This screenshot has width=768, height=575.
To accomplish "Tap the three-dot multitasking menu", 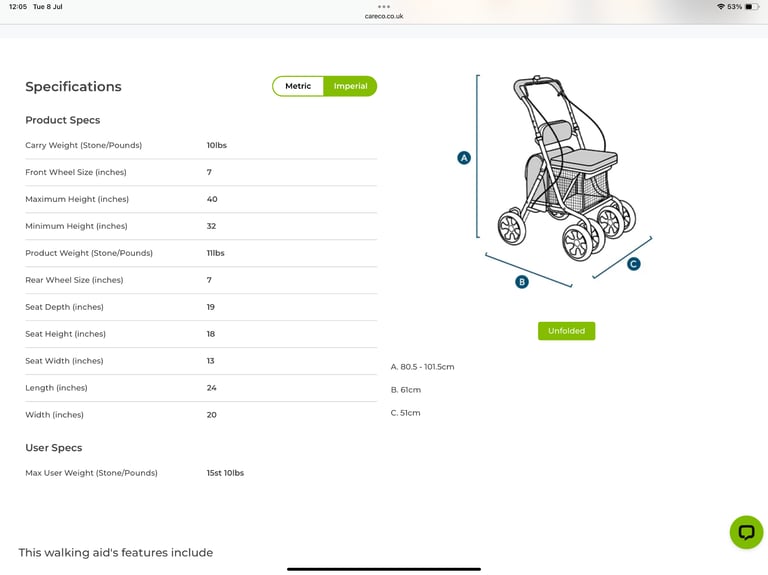I will 384,6.
